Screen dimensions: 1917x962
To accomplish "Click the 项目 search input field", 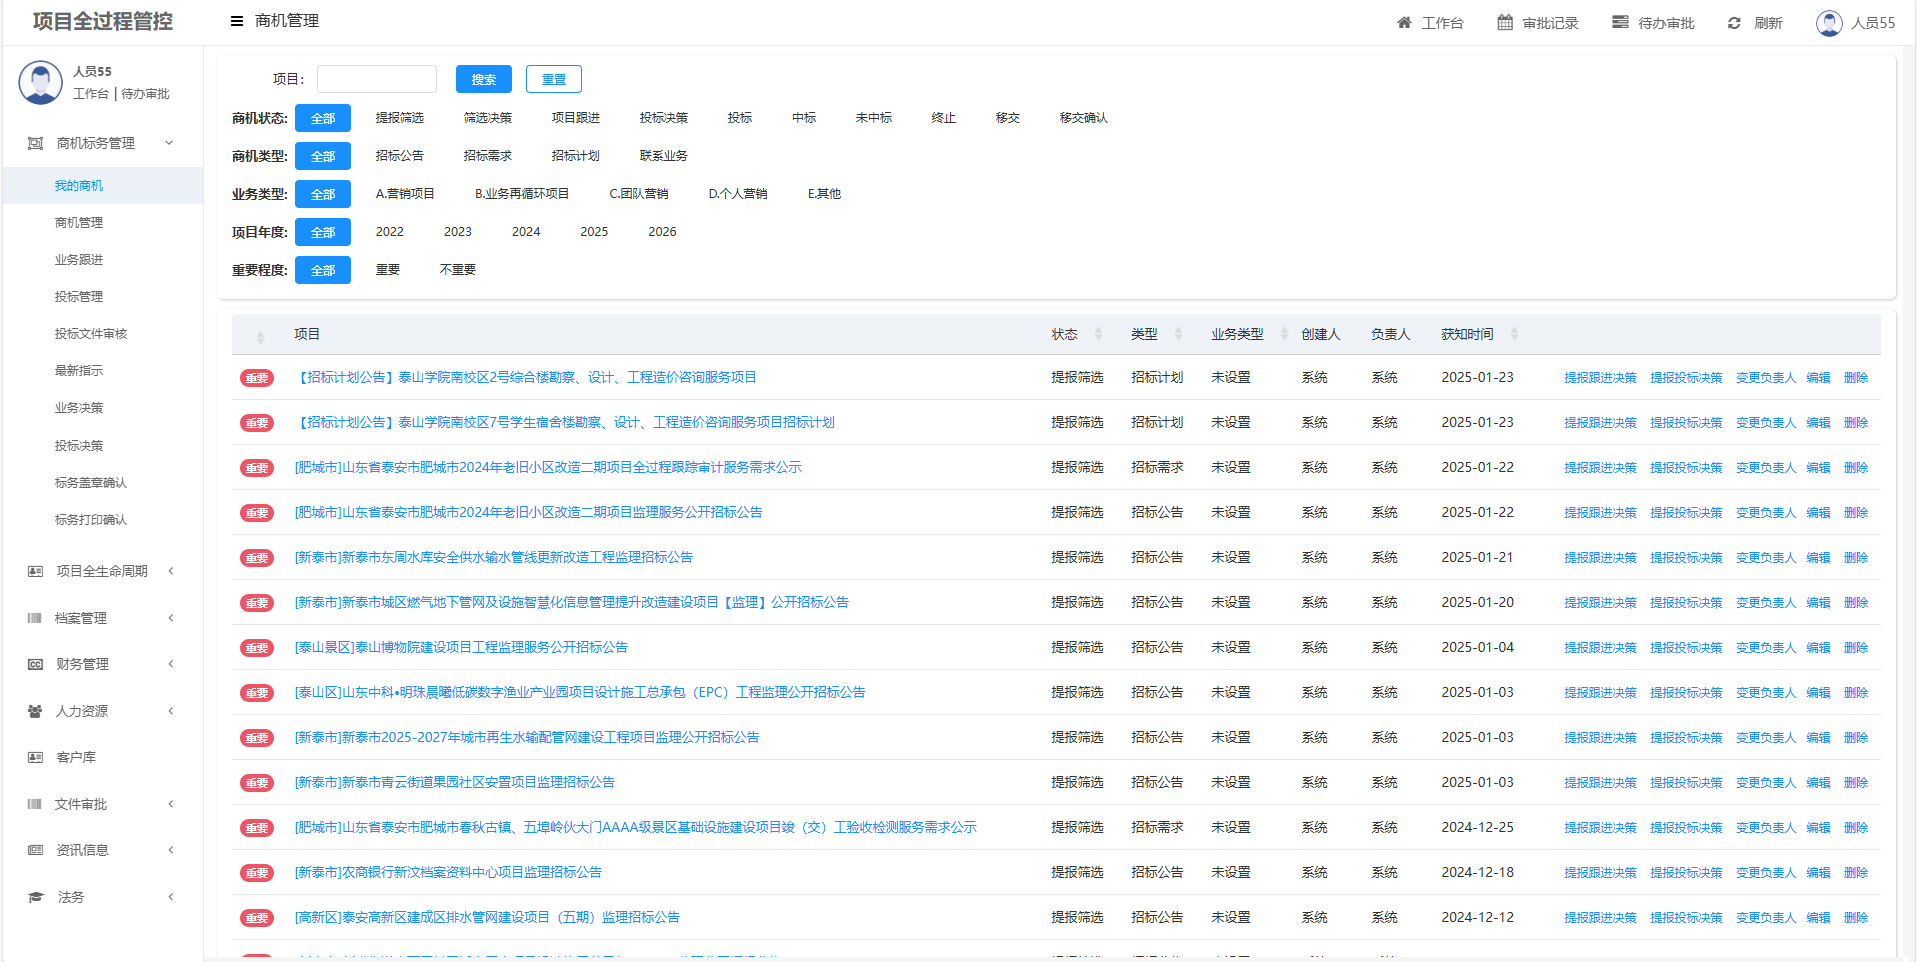I will click(x=376, y=79).
